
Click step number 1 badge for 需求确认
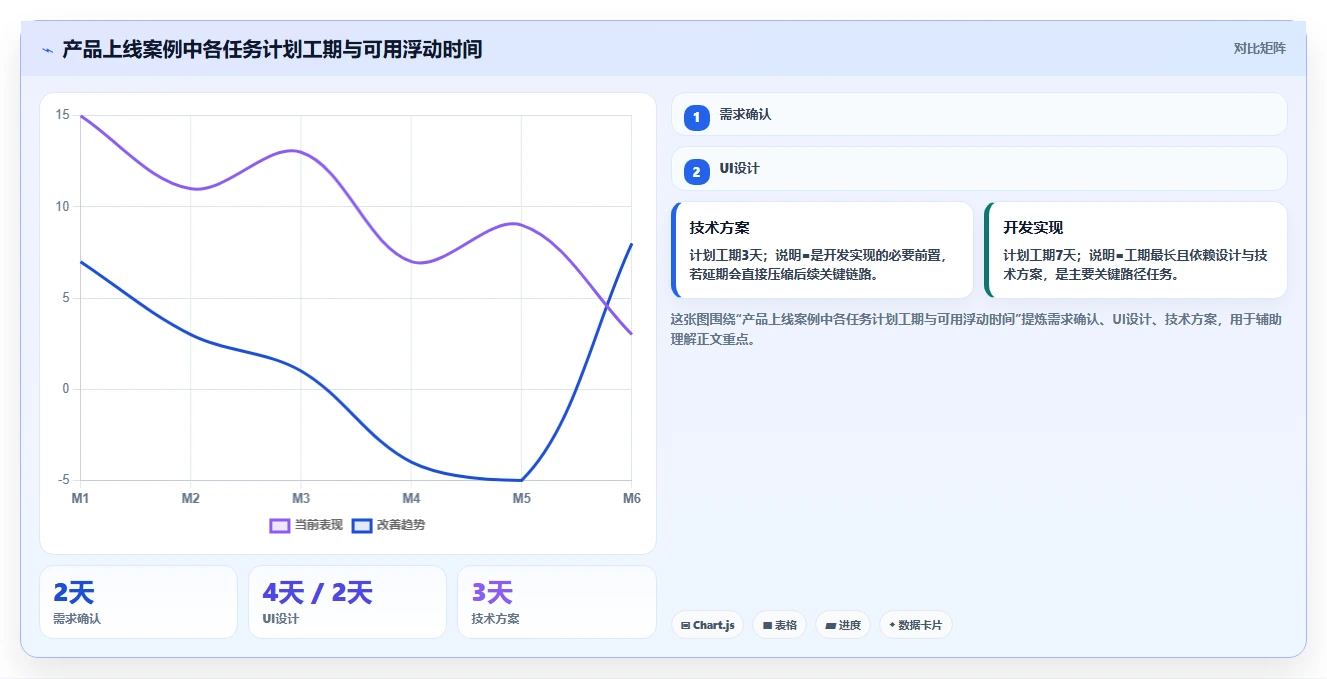(x=697, y=118)
